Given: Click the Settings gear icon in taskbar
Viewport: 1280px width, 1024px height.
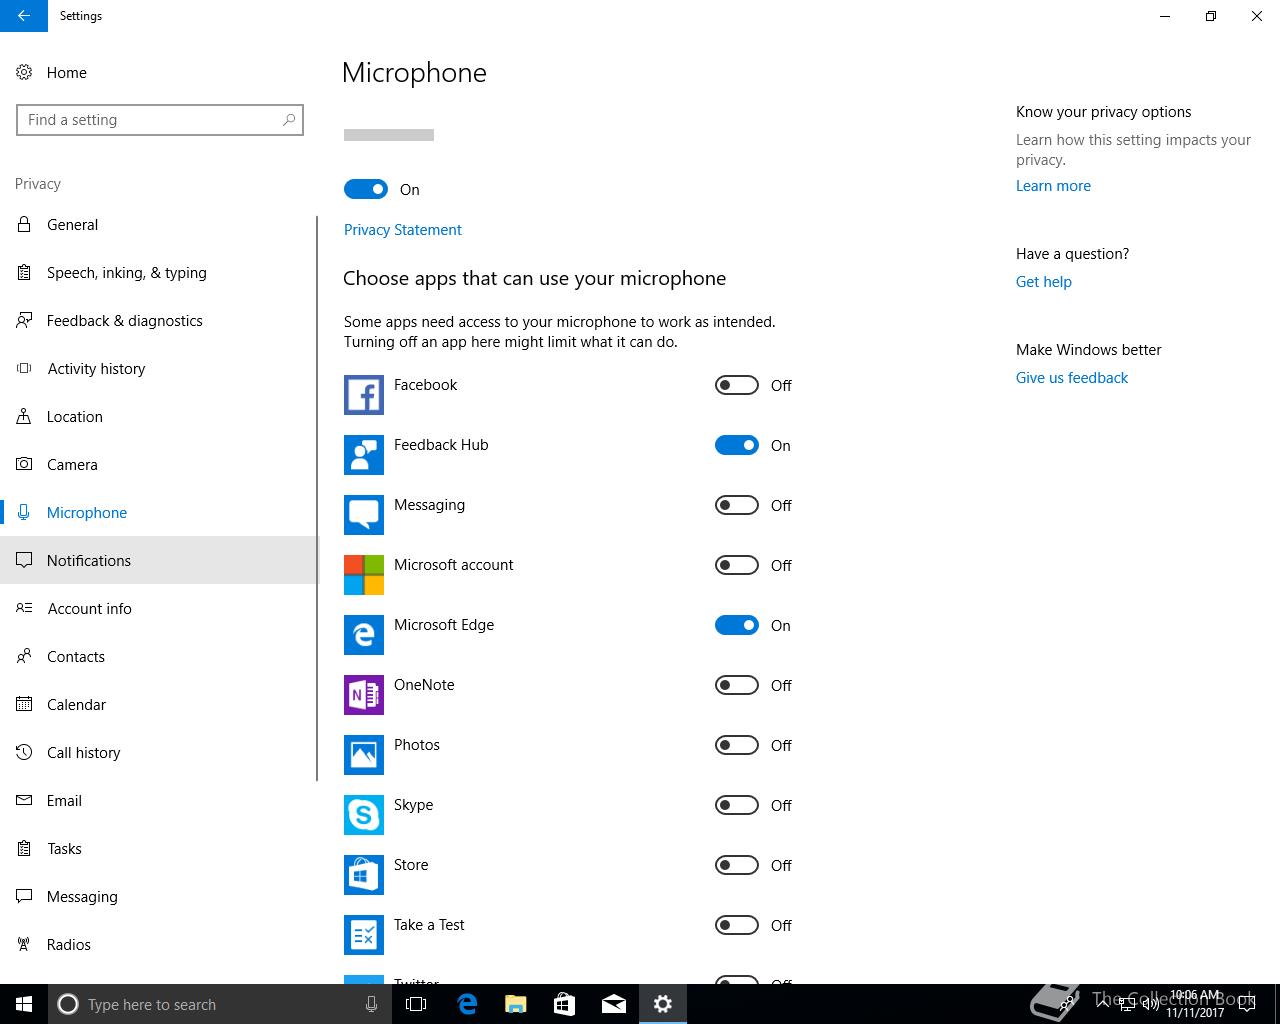Looking at the screenshot, I should pos(662,1004).
